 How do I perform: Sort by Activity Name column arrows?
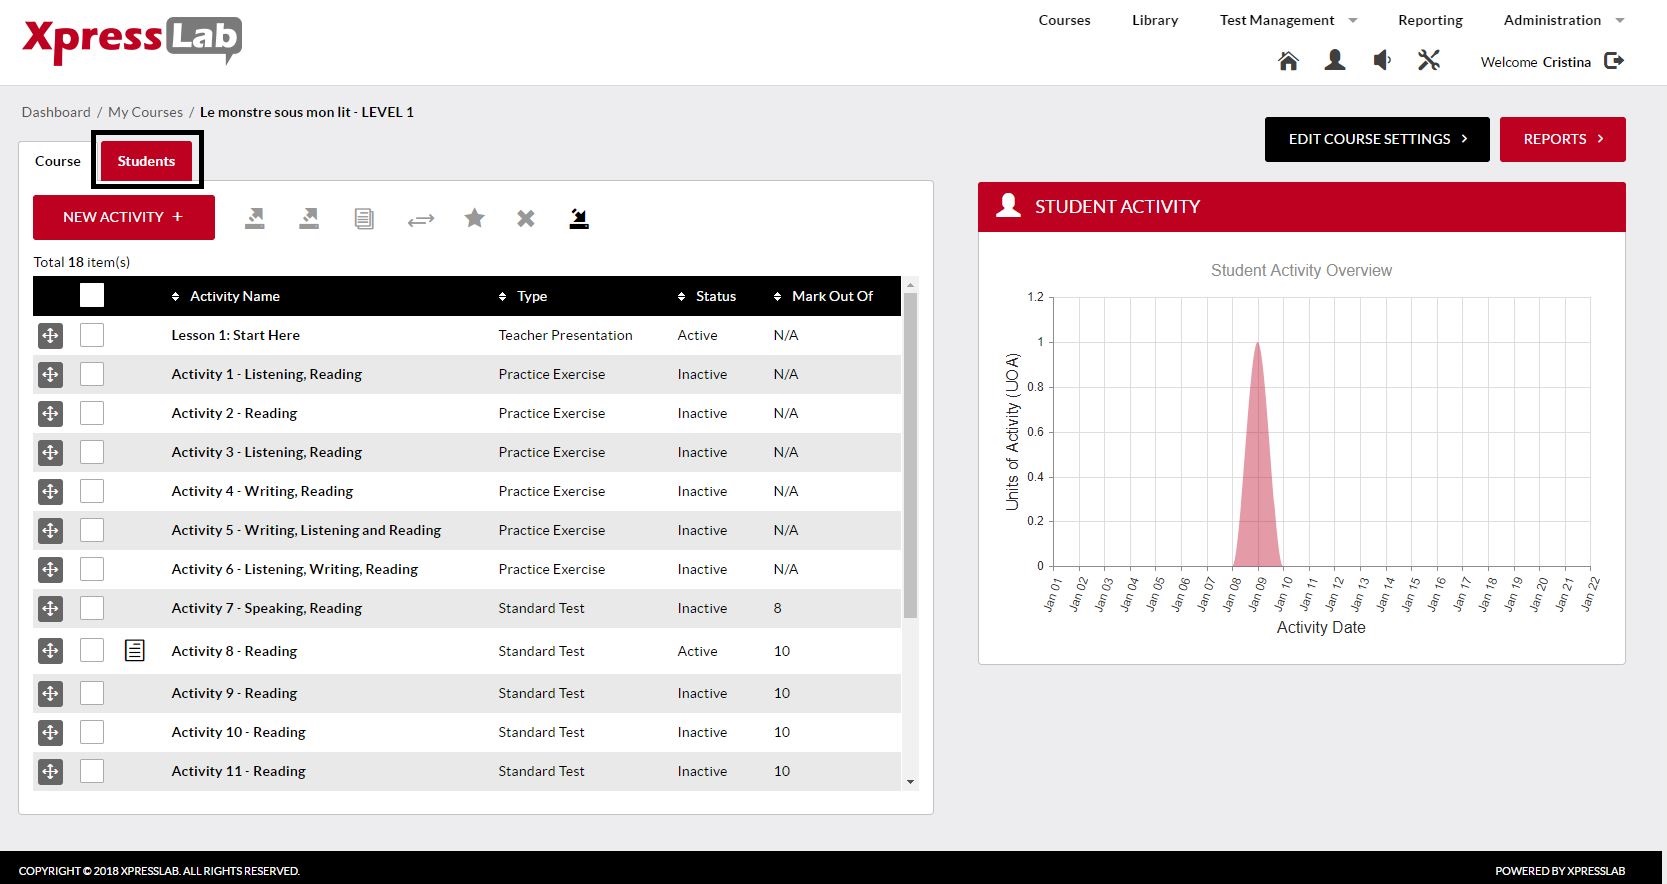175,296
